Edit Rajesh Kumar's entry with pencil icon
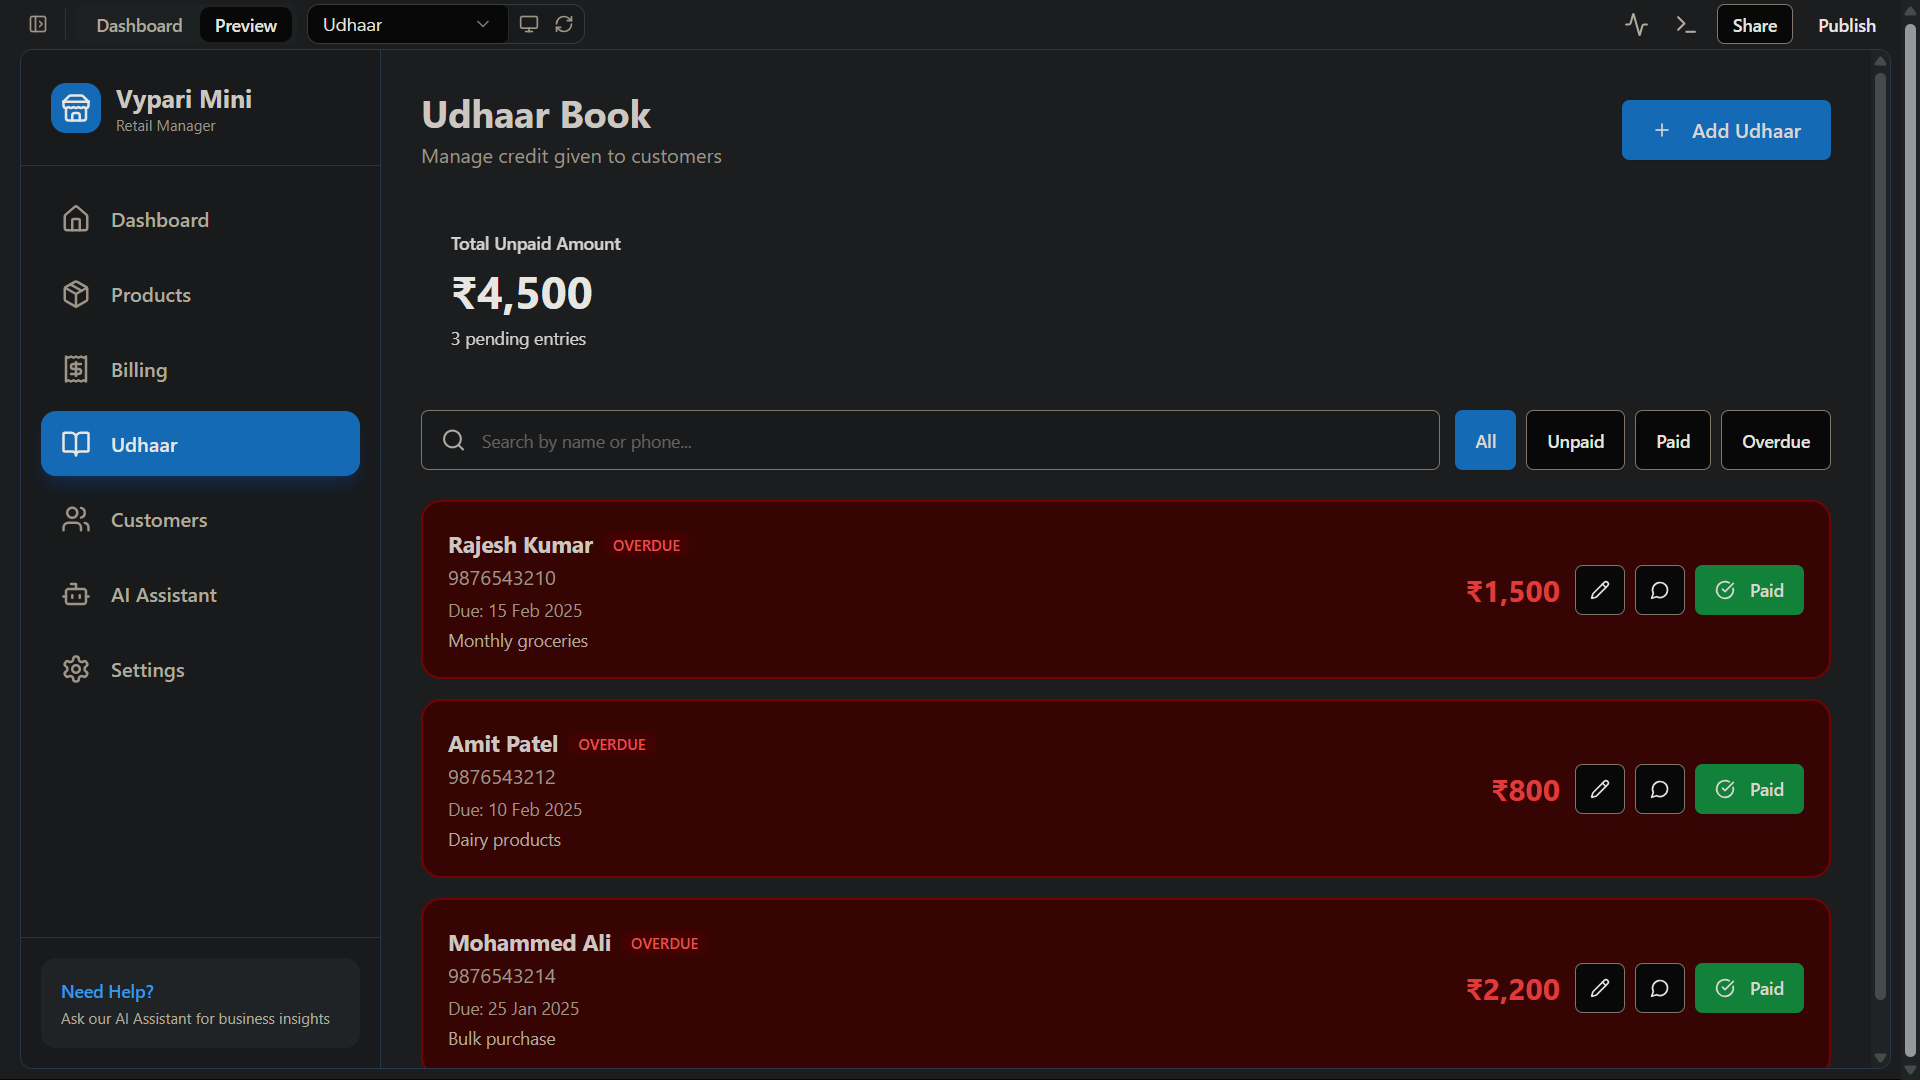The width and height of the screenshot is (1920, 1080). (x=1599, y=590)
